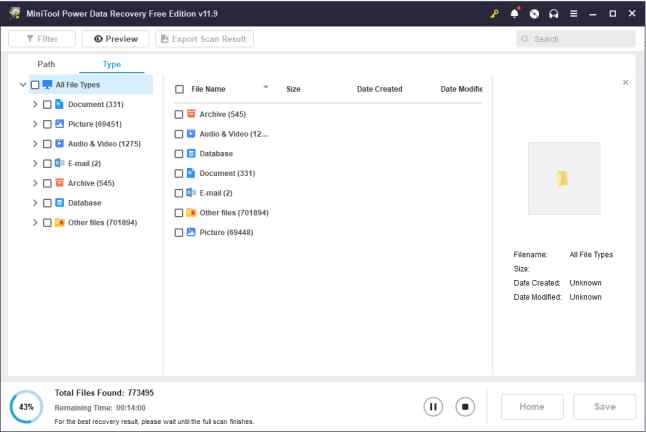Click E-mail (2) icon in file list
Viewport: 646px width, 432px height.
pos(191,192)
